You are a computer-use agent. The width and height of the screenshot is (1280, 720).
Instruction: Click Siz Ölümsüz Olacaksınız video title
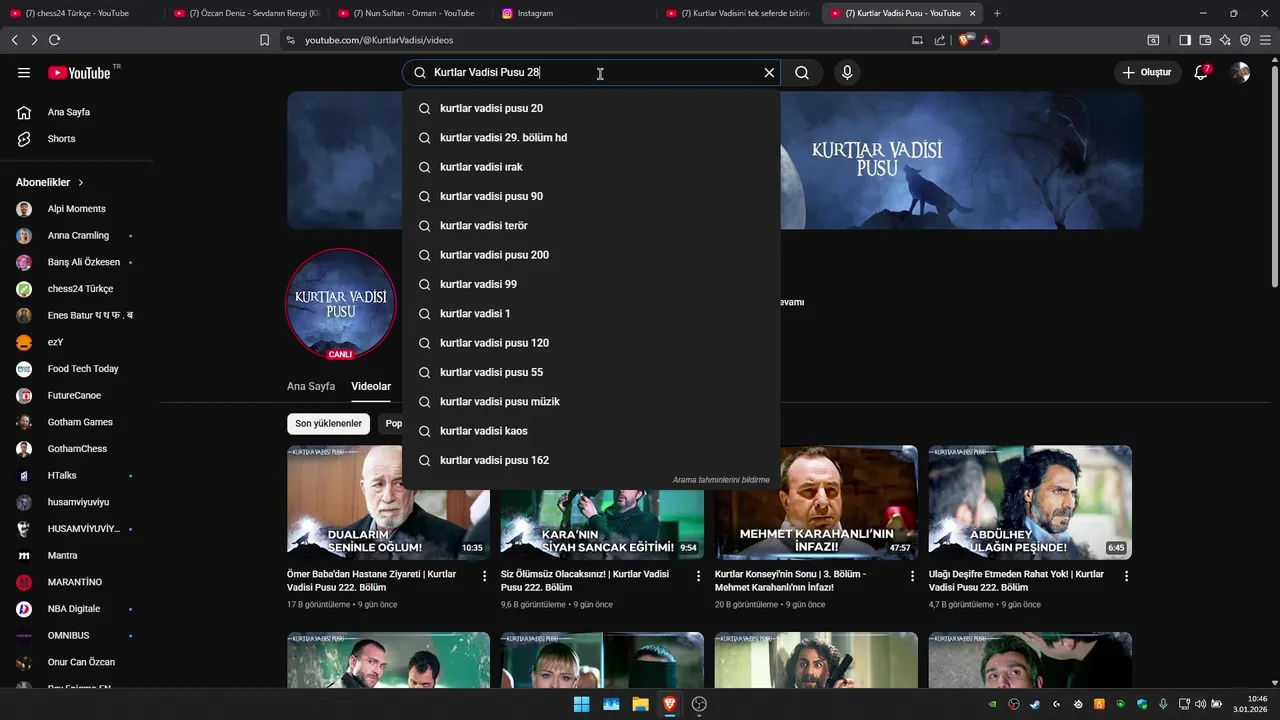(x=585, y=581)
